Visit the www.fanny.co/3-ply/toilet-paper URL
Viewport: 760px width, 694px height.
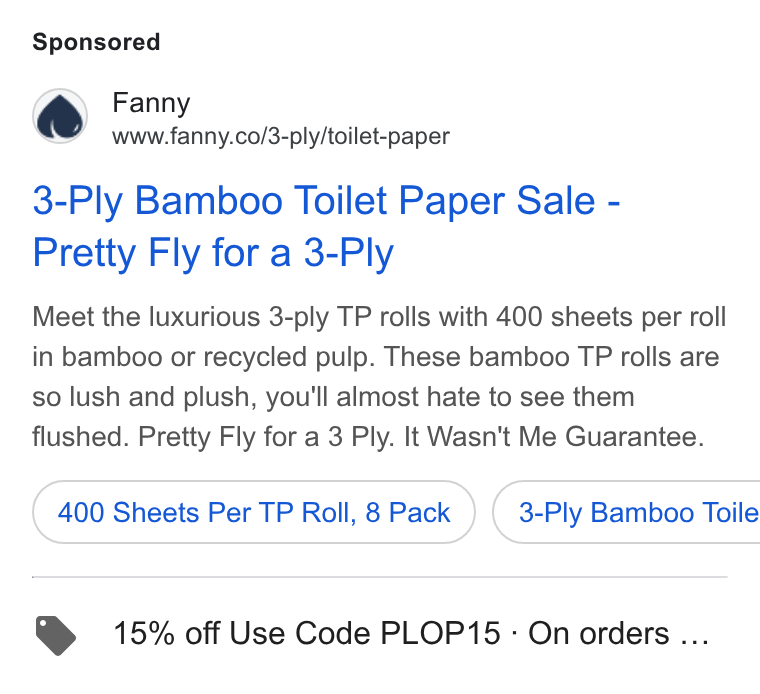tap(281, 136)
